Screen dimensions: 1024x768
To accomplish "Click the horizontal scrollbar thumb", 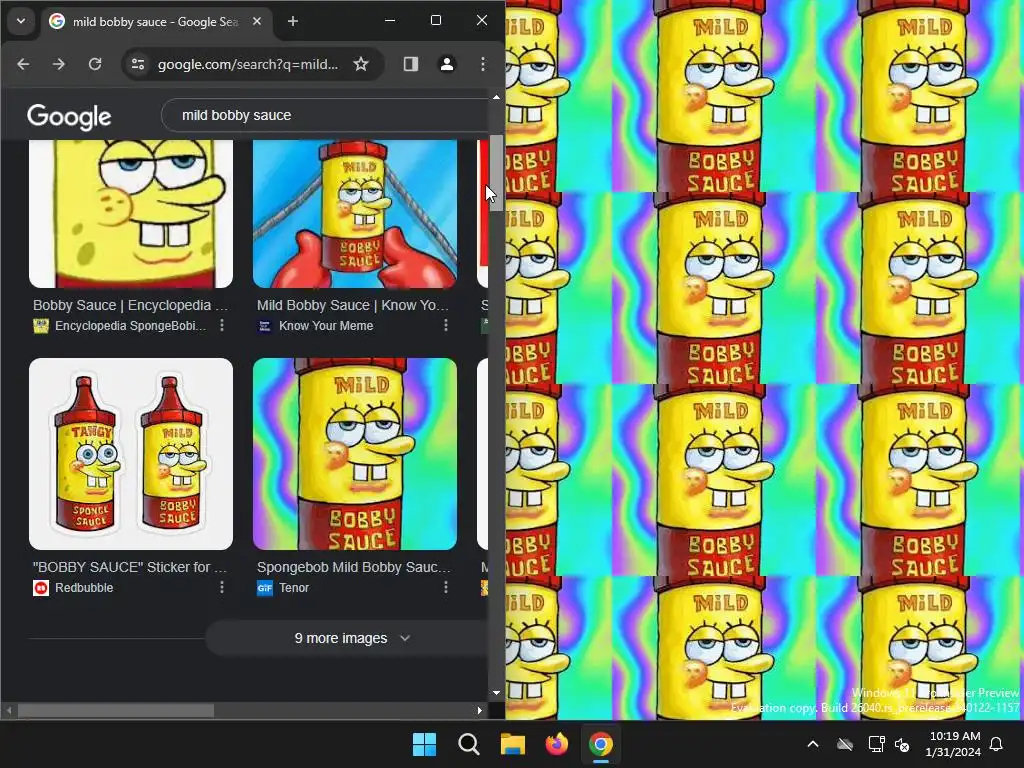I will coord(116,711).
